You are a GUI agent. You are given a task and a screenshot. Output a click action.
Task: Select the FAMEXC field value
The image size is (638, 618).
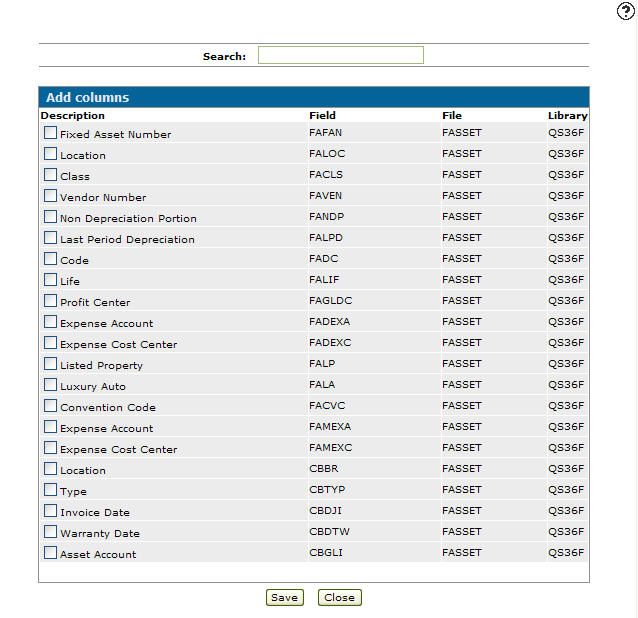coord(330,448)
